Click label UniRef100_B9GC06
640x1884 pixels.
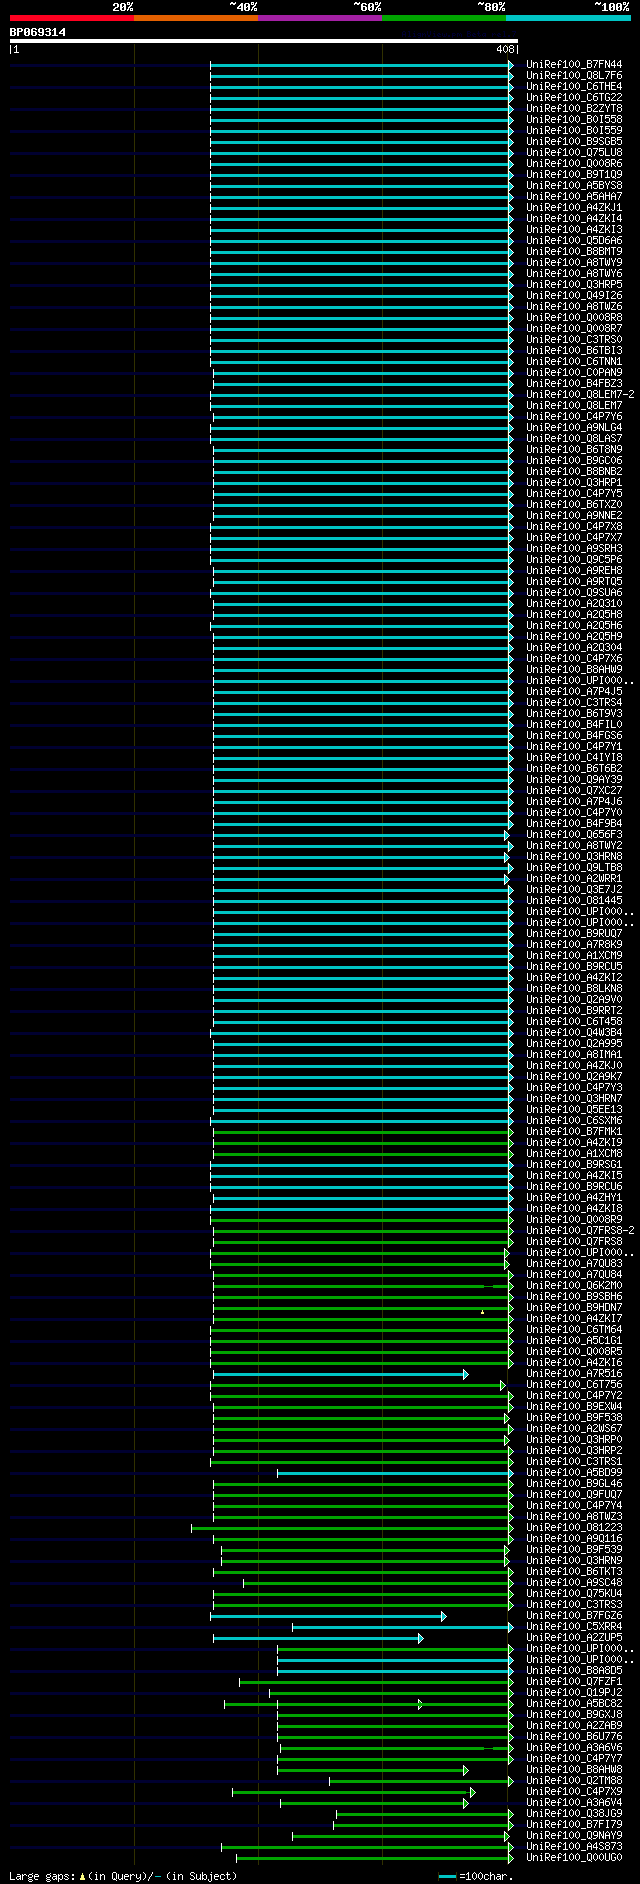(x=574, y=461)
